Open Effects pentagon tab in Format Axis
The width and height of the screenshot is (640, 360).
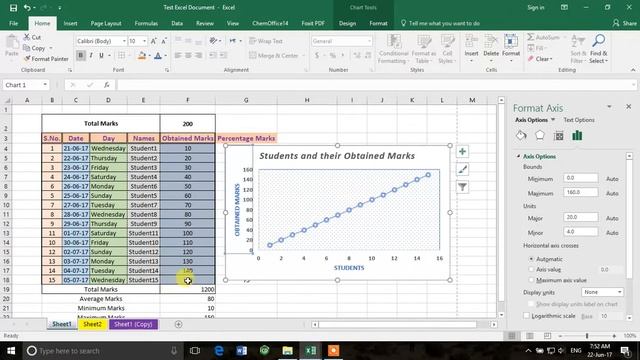coord(540,136)
